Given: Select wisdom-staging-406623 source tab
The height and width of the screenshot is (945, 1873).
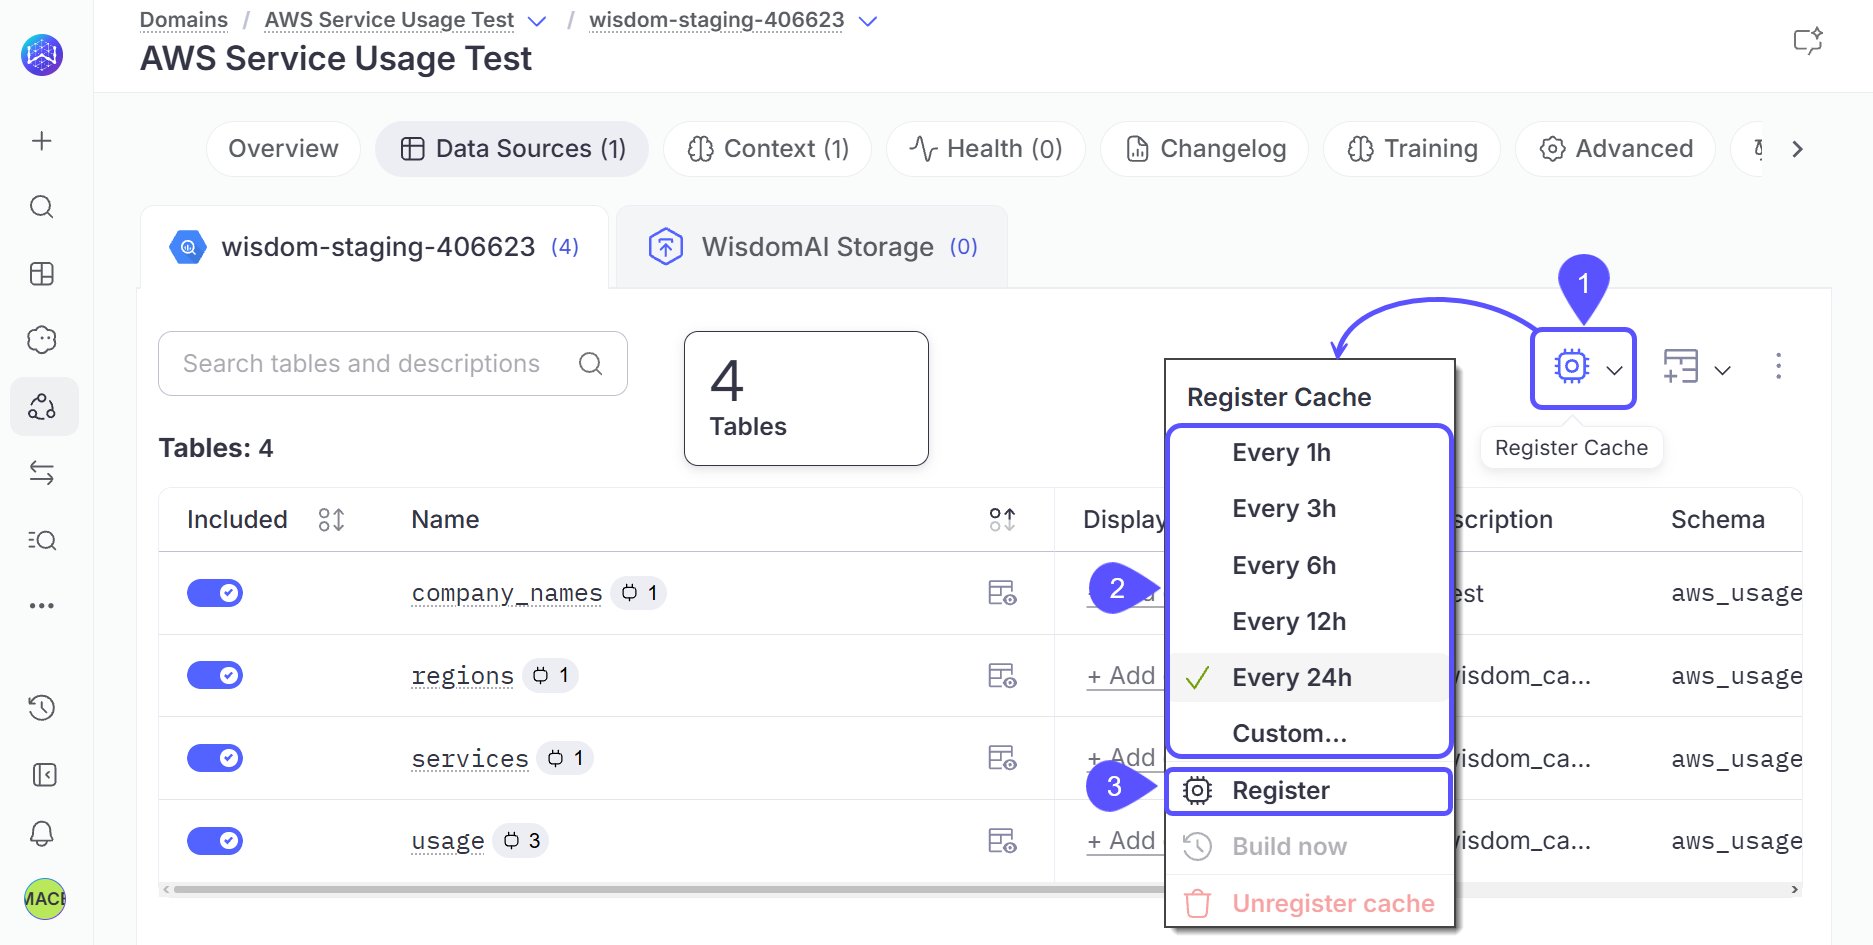Looking at the screenshot, I should tap(375, 247).
